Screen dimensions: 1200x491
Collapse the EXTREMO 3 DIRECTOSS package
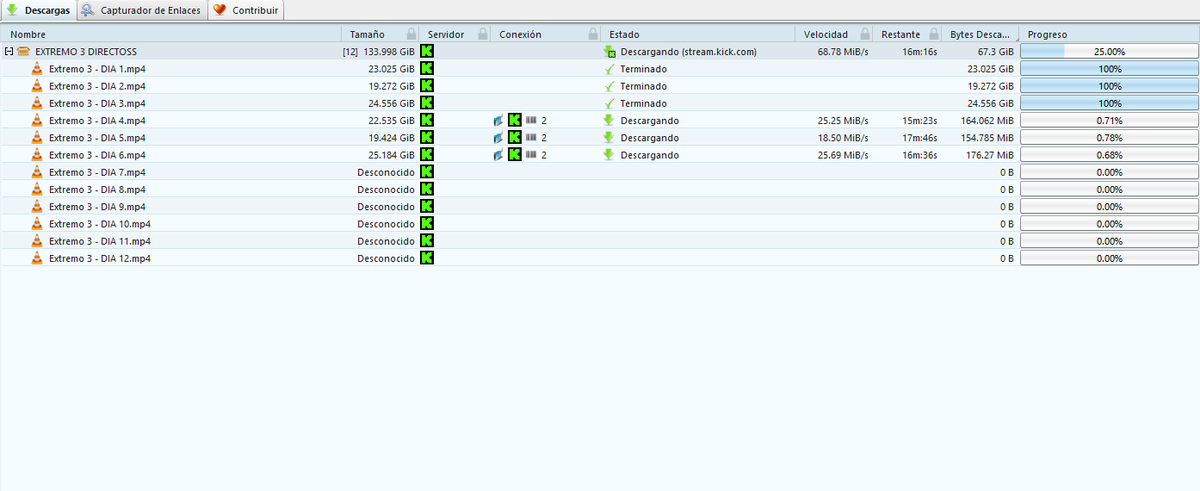8,51
